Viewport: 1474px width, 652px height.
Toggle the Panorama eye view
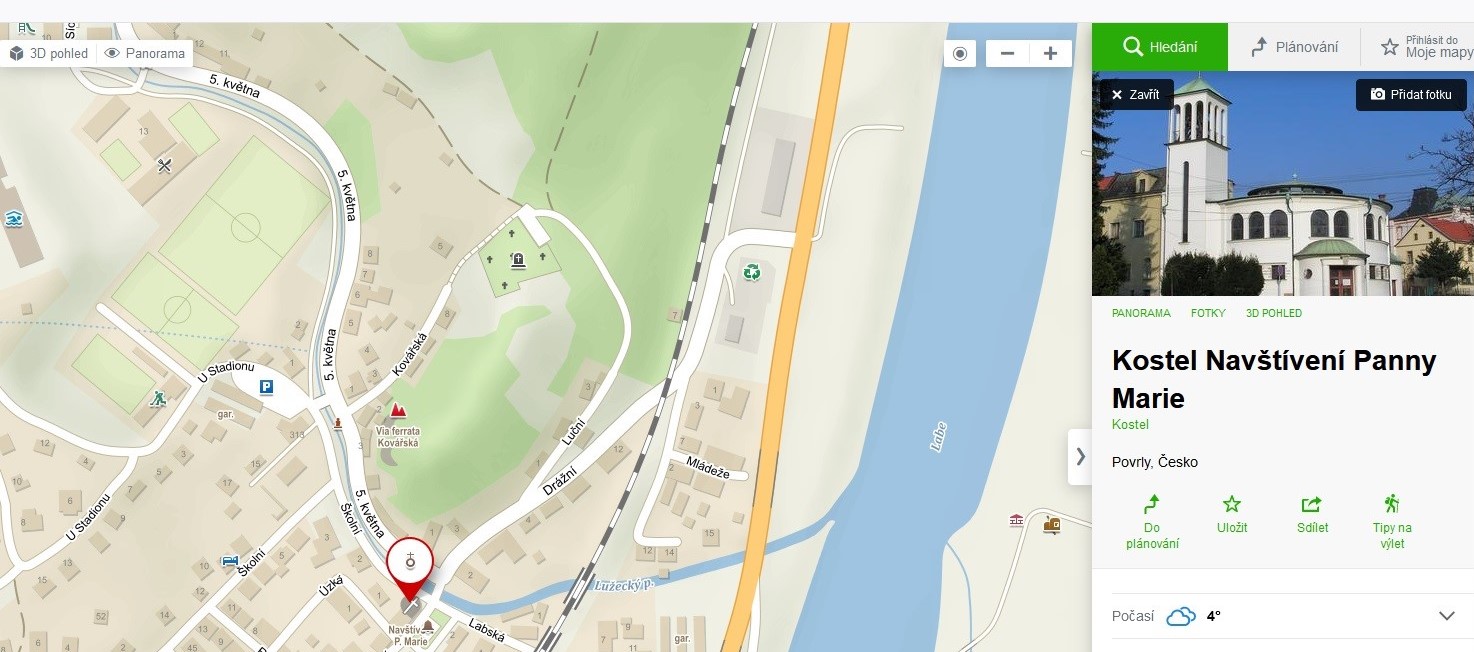pos(146,53)
